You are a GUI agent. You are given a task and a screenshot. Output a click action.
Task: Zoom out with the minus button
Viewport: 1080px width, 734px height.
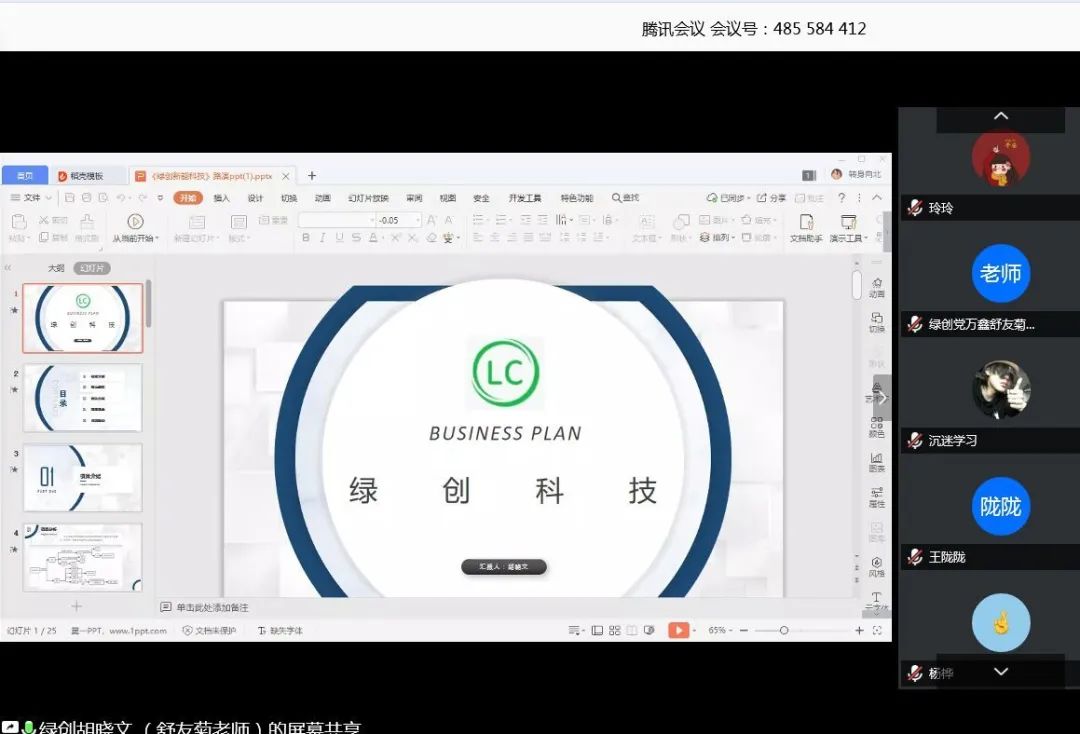[744, 630]
